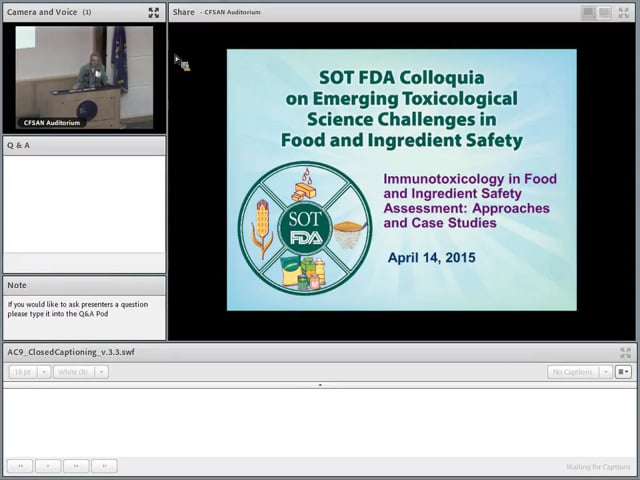Click the CFSAN Auditorium label in the Share header
The height and width of the screenshot is (480, 640).
point(232,12)
